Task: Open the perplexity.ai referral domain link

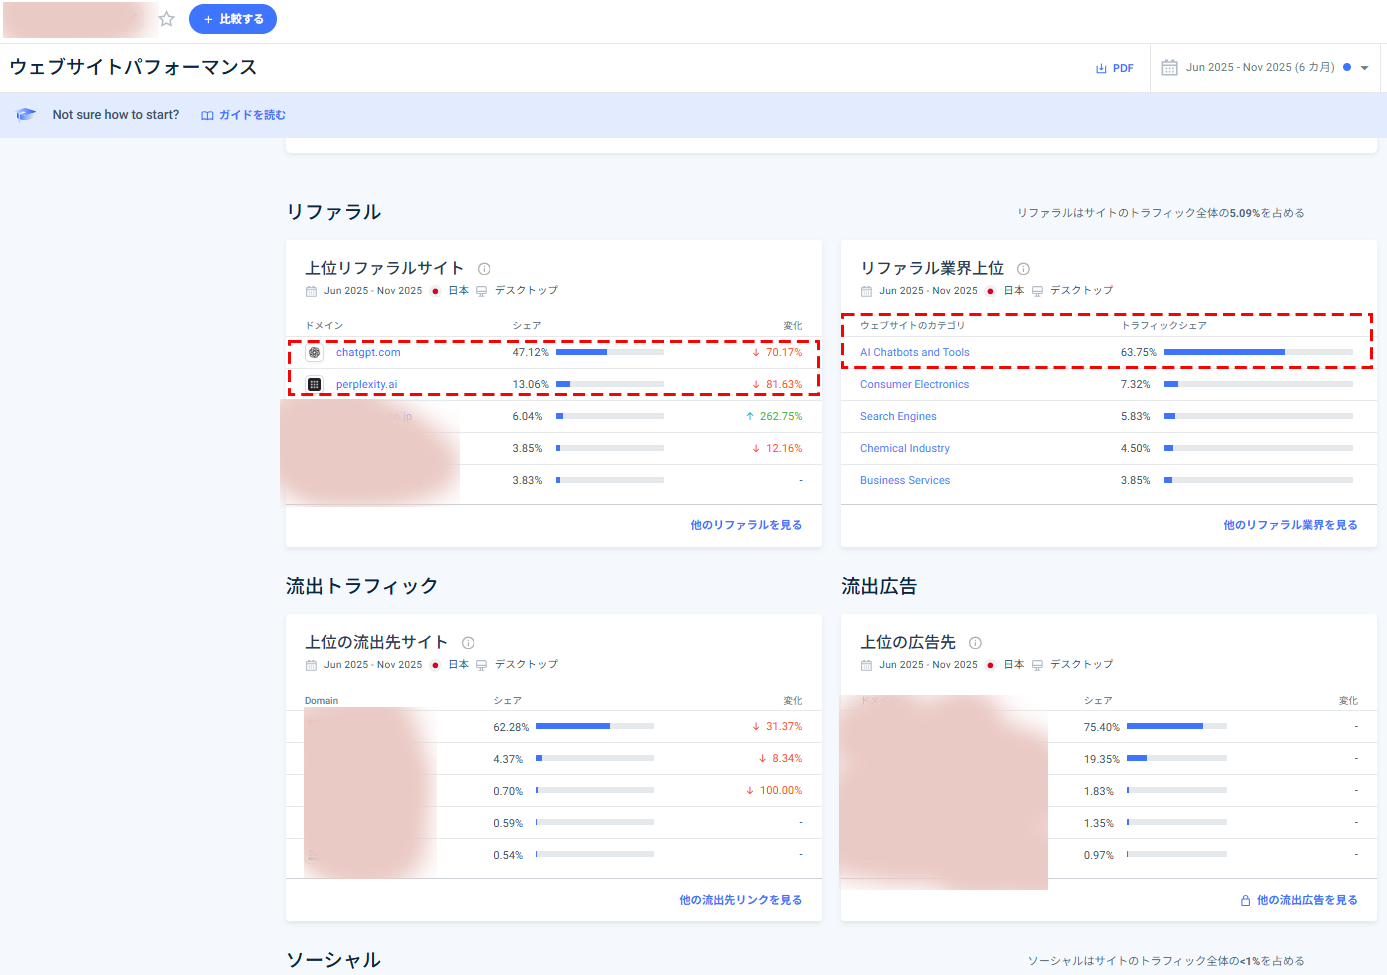Action: click(366, 385)
